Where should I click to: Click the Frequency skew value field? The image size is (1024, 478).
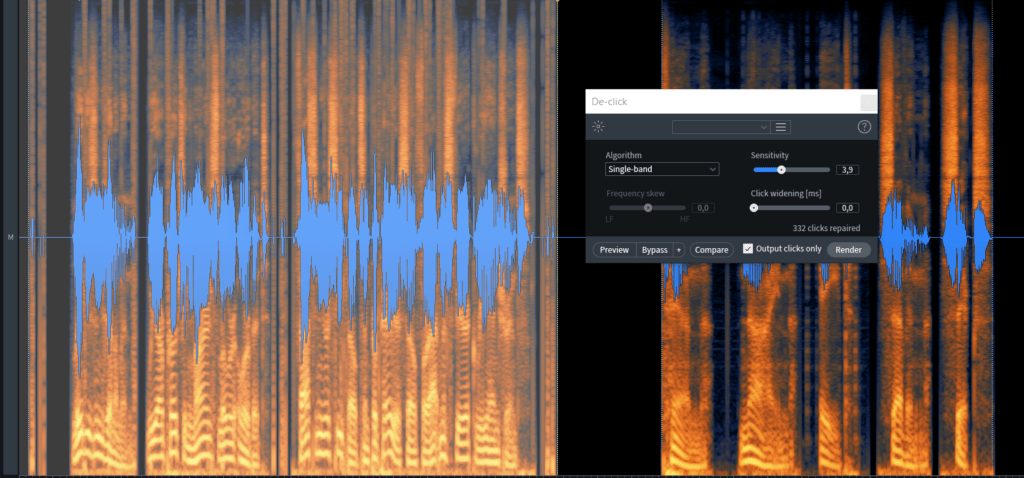coord(702,208)
